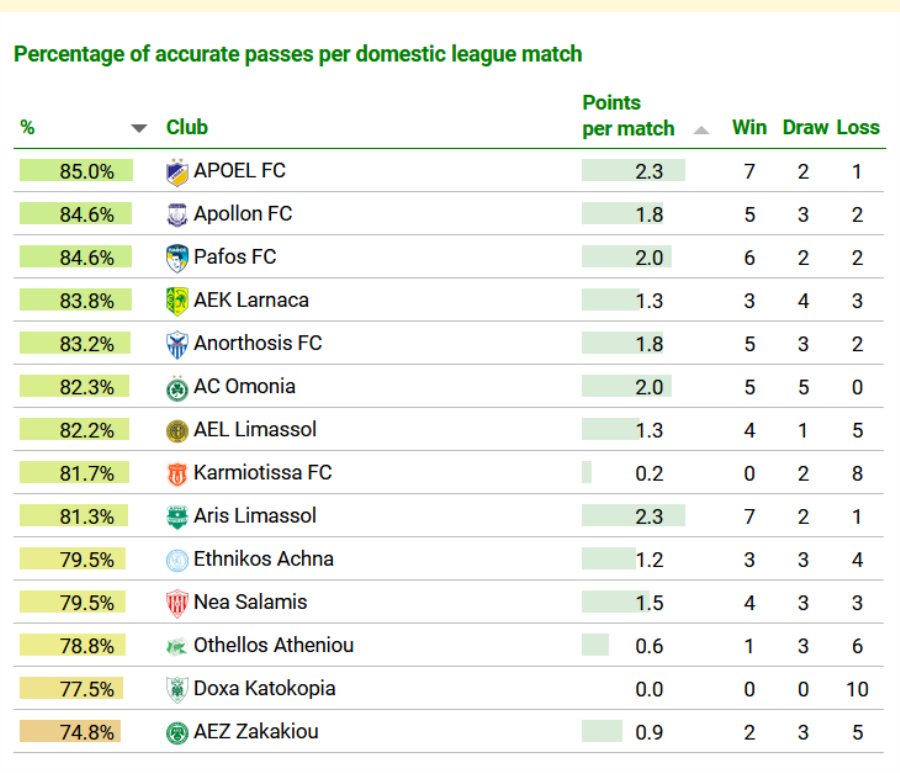
Task: Click the APOEL FC club crest icon
Action: point(177,172)
